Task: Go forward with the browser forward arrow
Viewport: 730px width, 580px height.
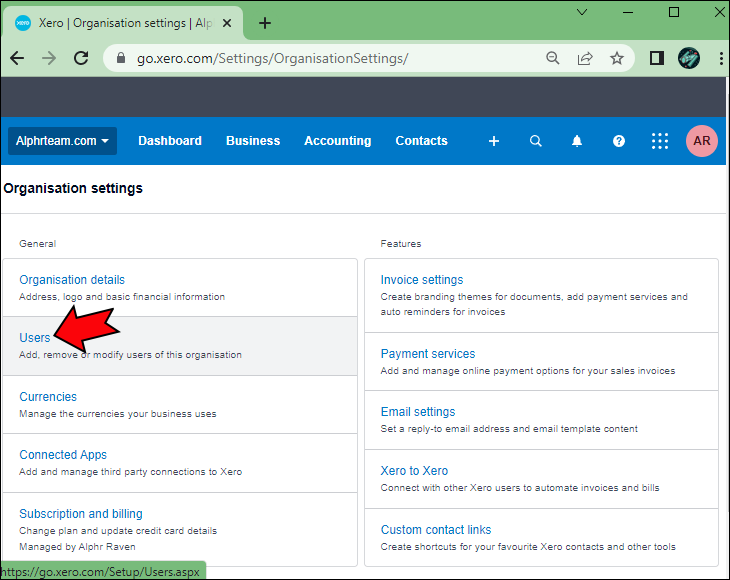Action: (49, 58)
